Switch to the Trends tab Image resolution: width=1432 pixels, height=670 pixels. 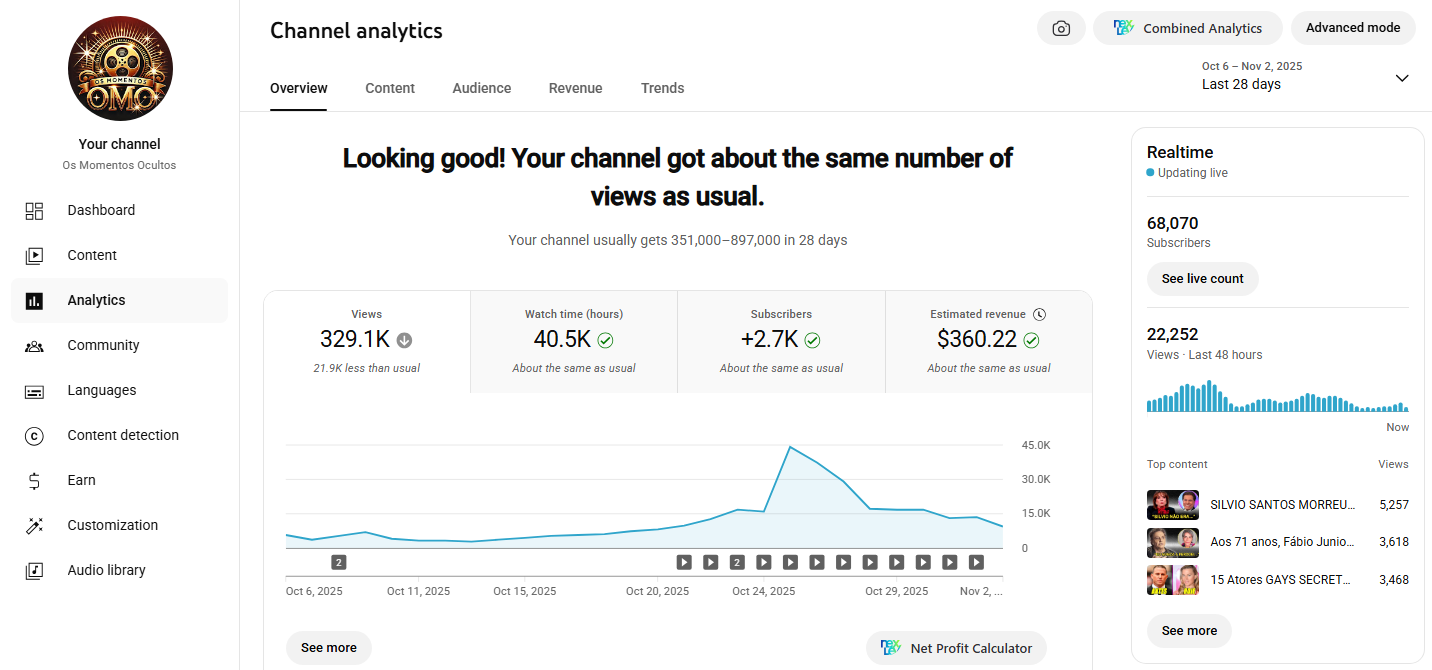(x=662, y=88)
